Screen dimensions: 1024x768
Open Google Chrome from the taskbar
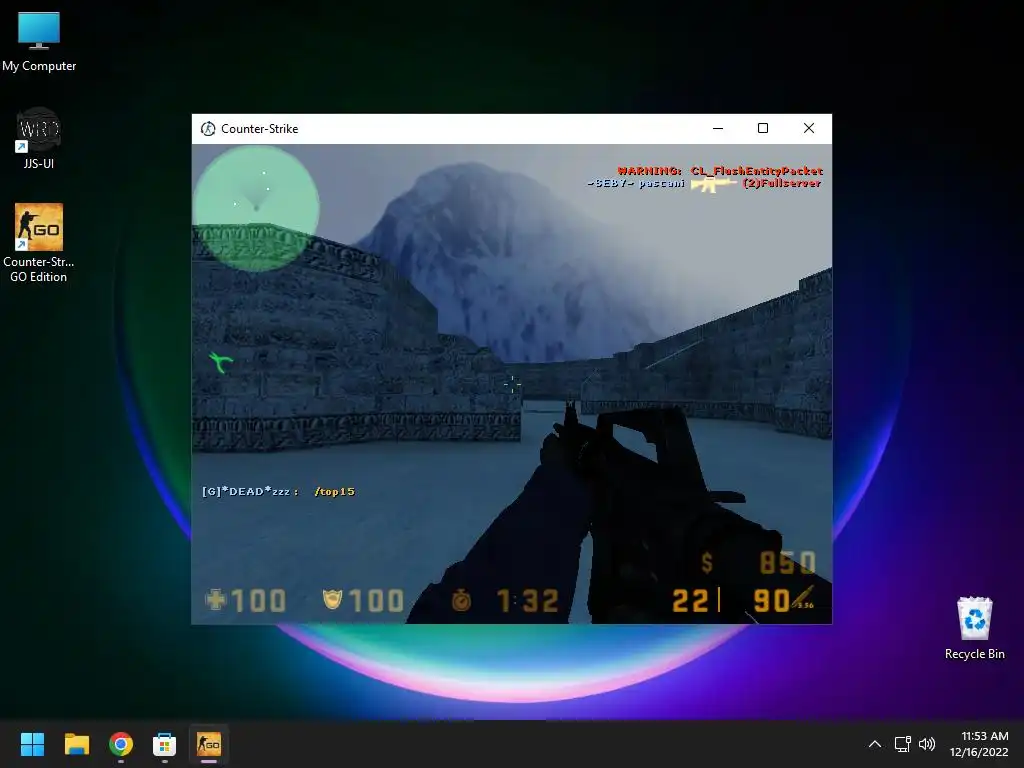coord(121,744)
